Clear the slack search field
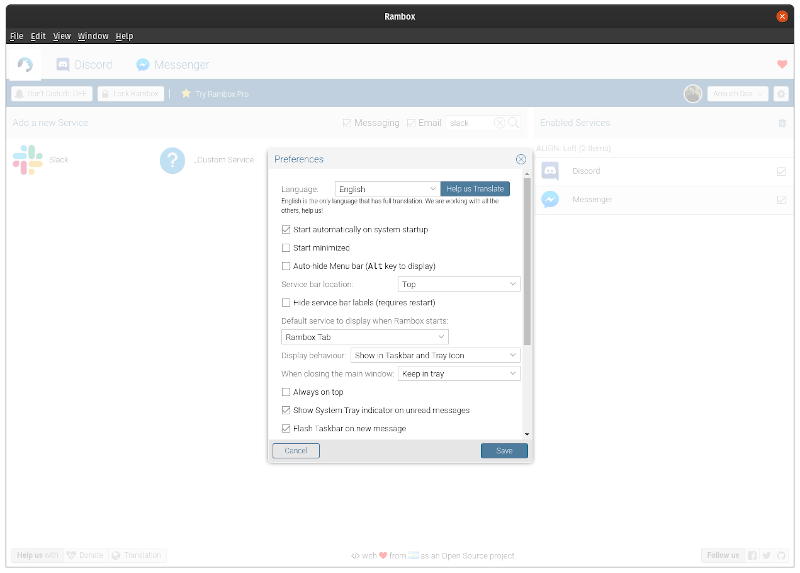The image size is (800, 573). pos(499,123)
